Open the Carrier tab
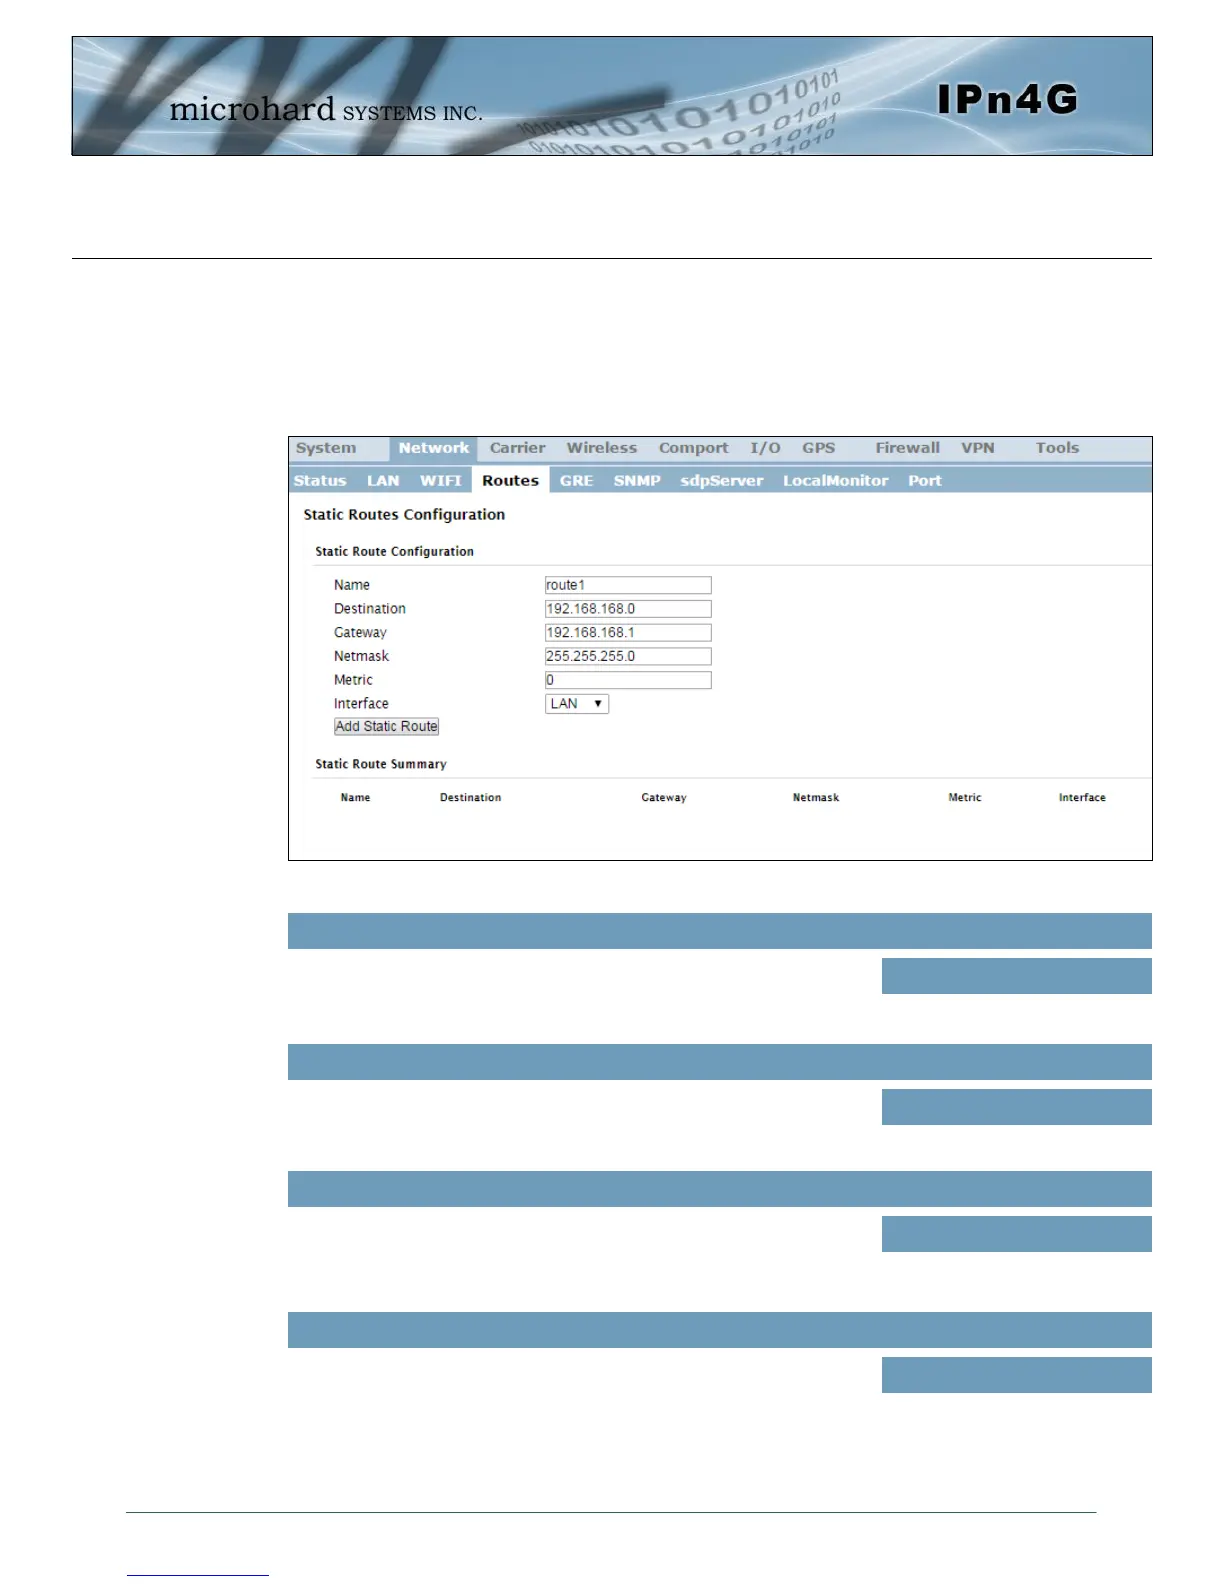The image size is (1224, 1584). [x=517, y=448]
